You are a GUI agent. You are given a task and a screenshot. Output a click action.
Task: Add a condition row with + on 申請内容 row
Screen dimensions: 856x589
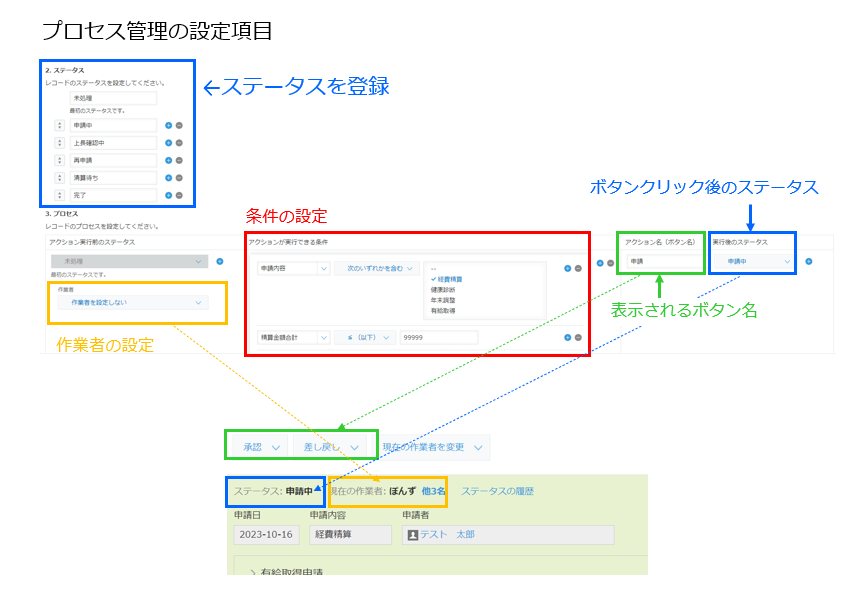click(567, 268)
